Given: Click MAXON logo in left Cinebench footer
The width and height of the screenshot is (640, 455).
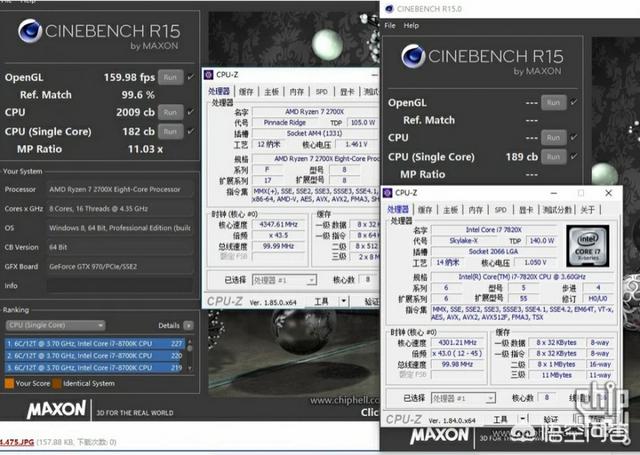Looking at the screenshot, I should pos(56,410).
